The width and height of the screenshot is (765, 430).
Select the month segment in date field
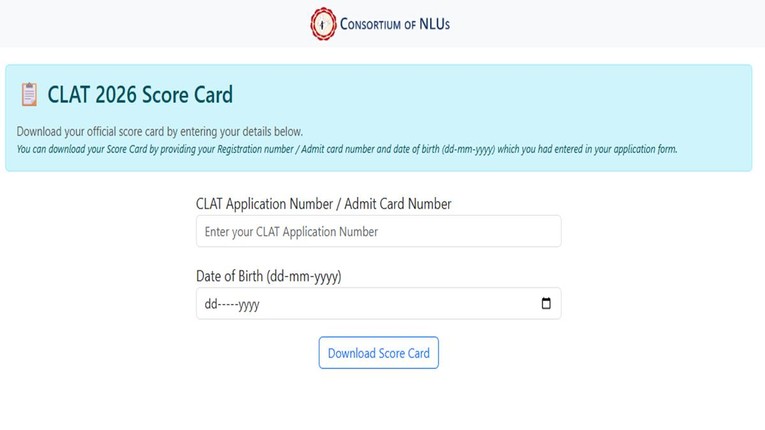coord(229,305)
